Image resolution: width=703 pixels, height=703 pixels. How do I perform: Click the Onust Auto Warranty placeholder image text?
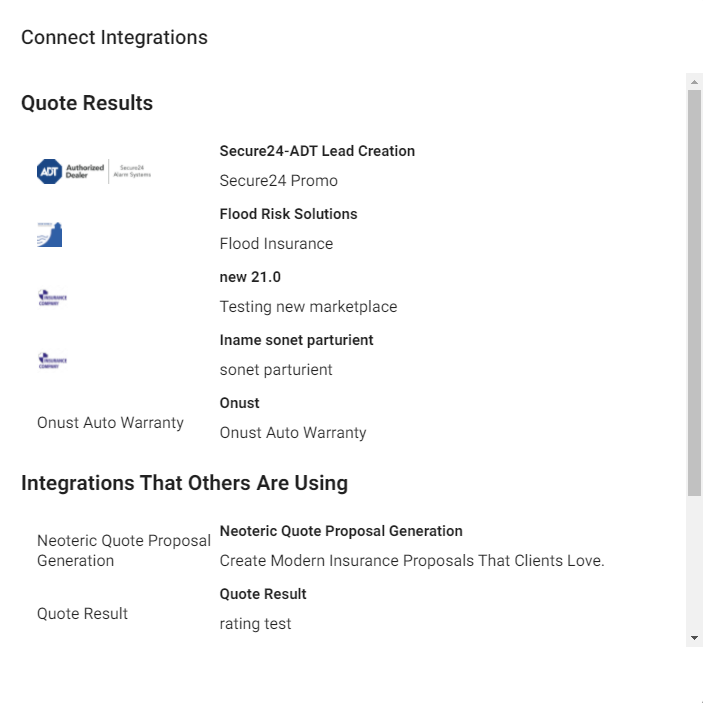(x=110, y=422)
